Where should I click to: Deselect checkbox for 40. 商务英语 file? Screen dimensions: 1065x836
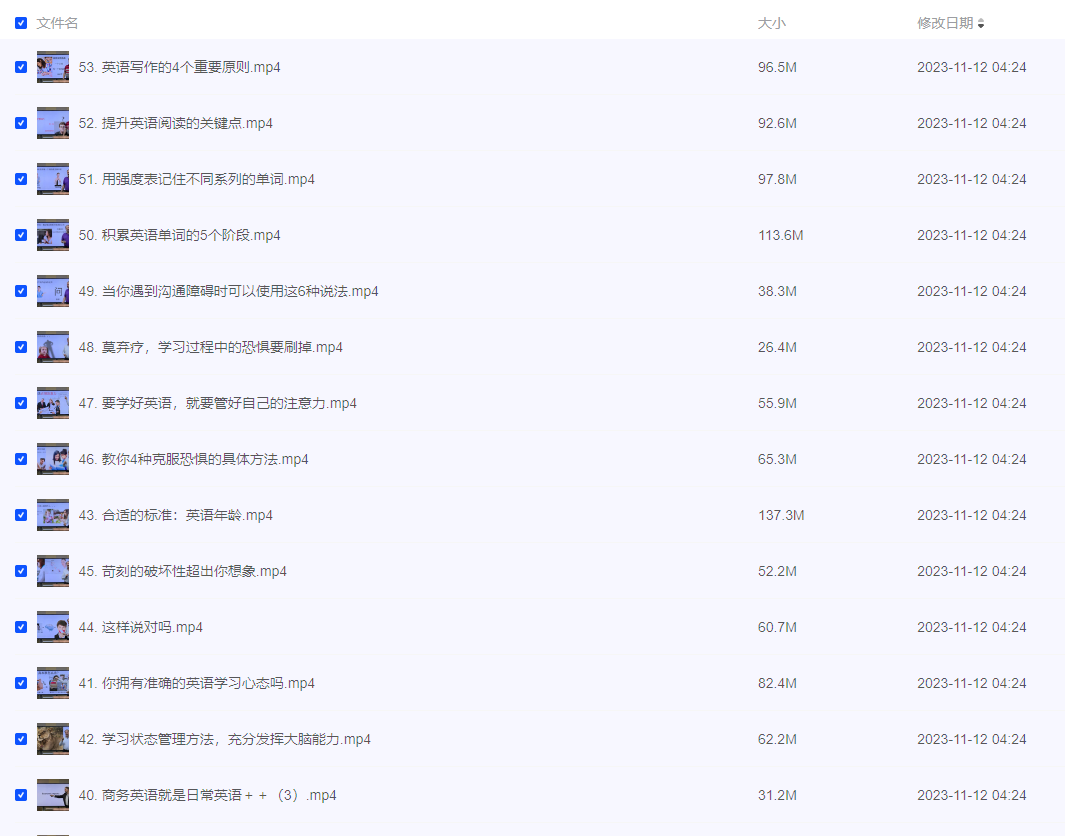pos(21,795)
